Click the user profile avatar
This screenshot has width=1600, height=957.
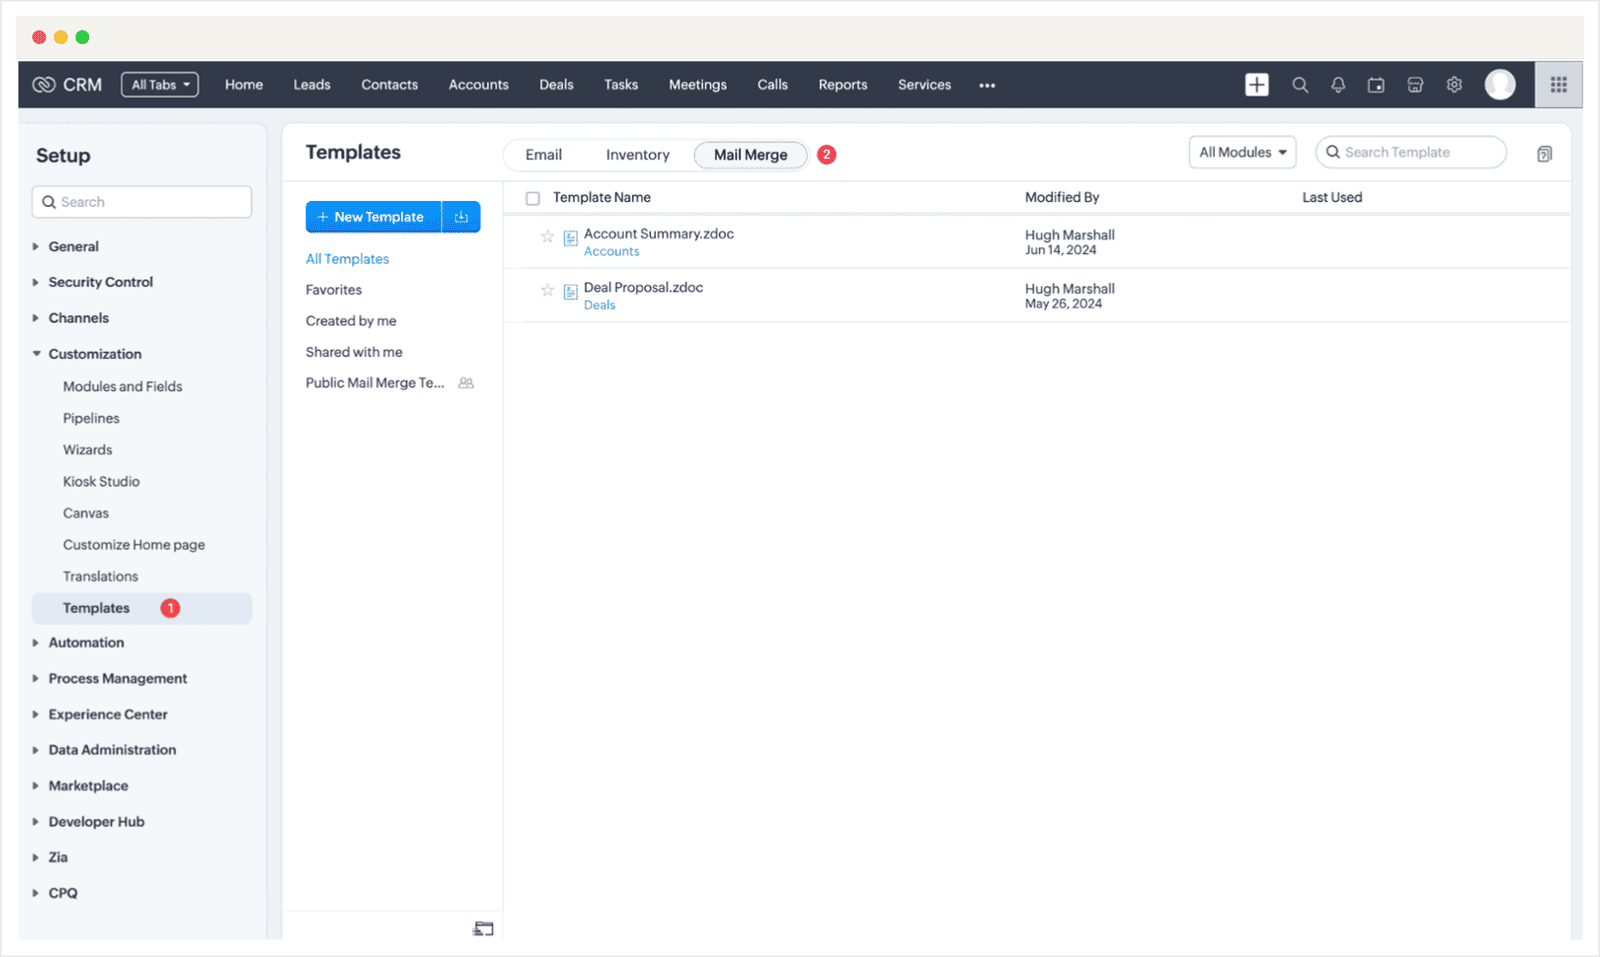(1500, 85)
